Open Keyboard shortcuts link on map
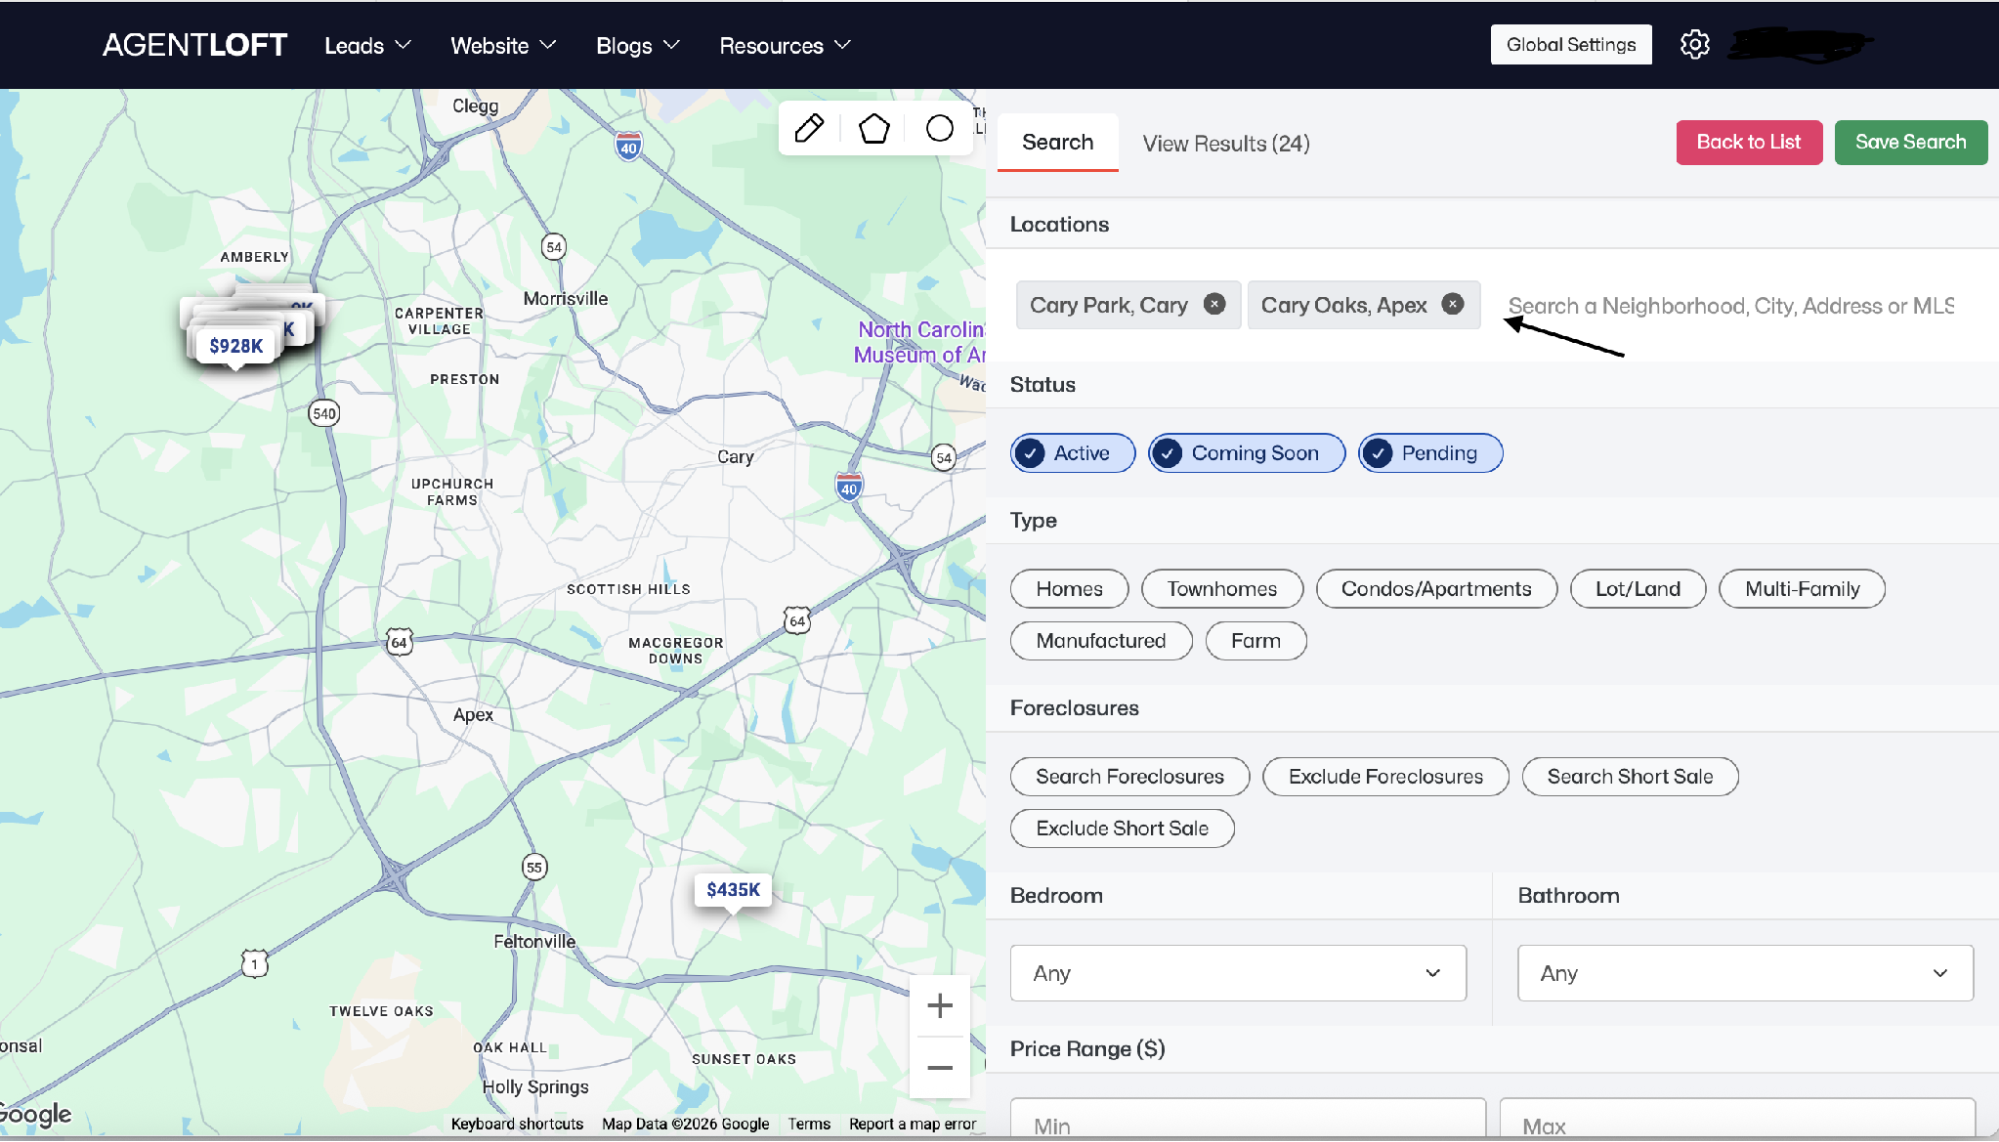1999x1142 pixels. [x=517, y=1124]
